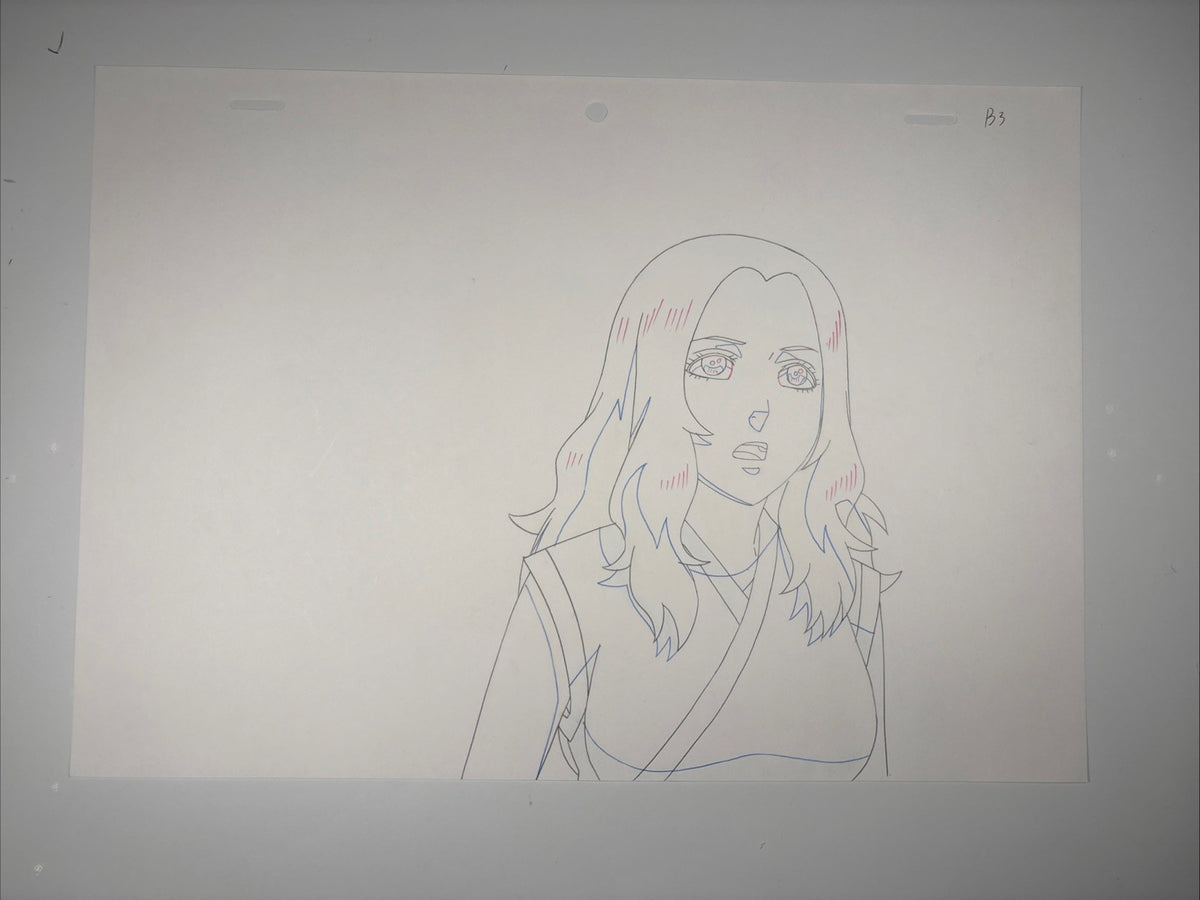Click the handwritten "B3" cel number
Image resolution: width=1200 pixels, height=900 pixels.
pos(995,120)
